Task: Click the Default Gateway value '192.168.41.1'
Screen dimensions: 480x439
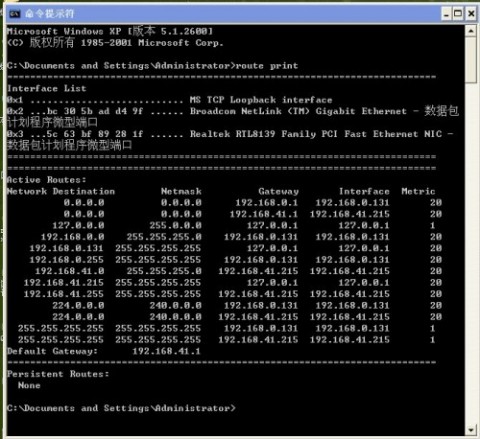Action: tap(166, 351)
